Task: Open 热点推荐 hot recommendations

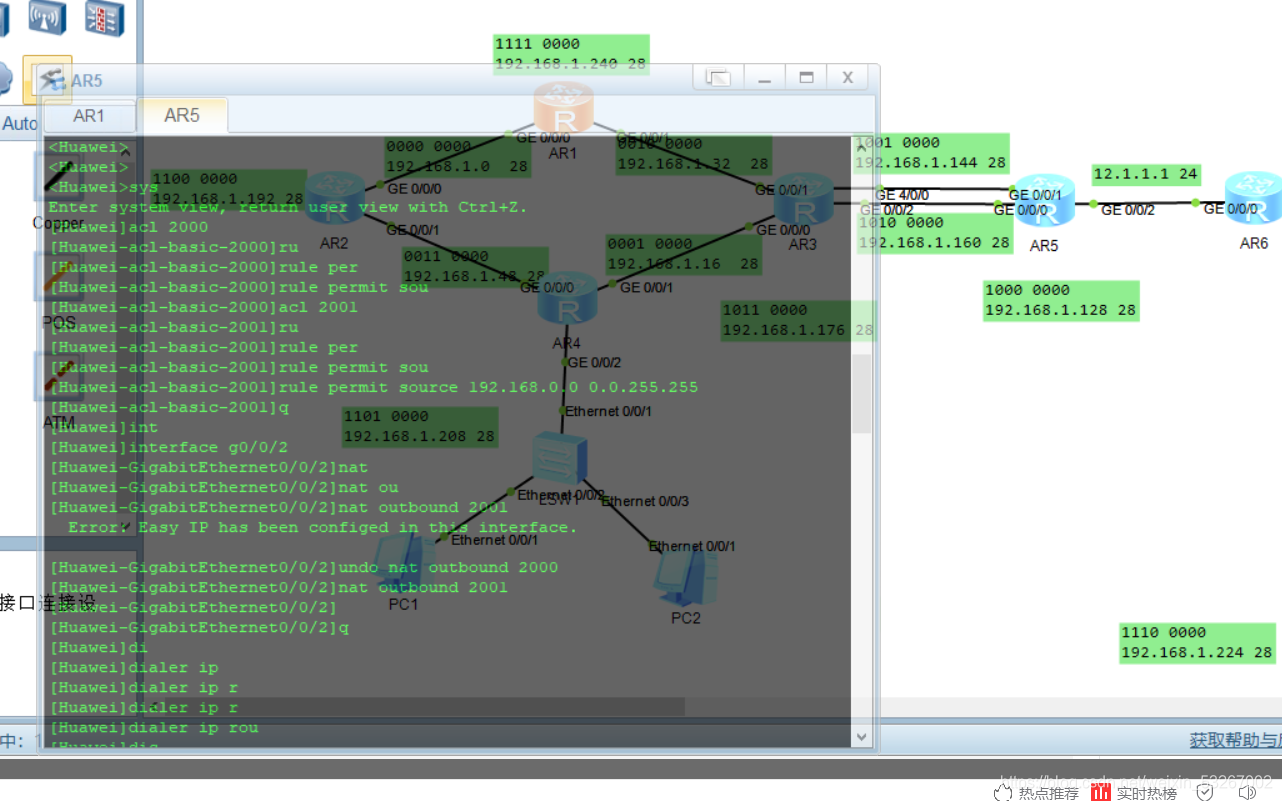Action: tap(1037, 792)
